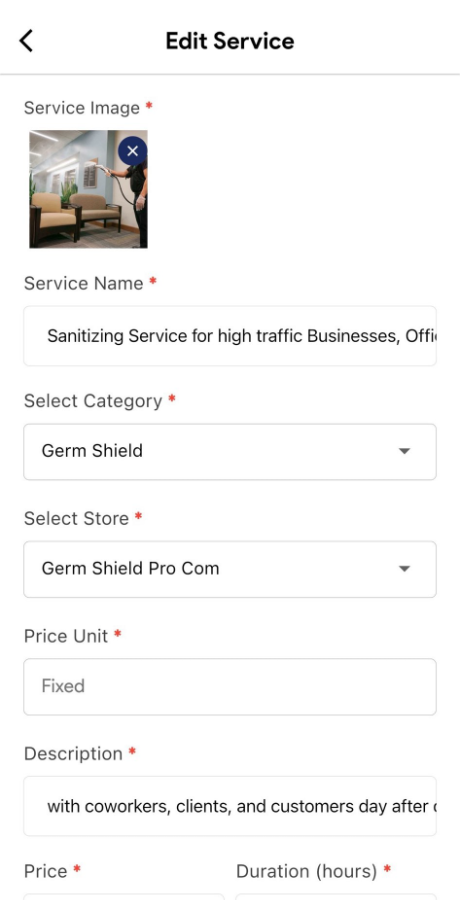Click the Select Store label
Viewport: 460px width, 900px height.
[76, 518]
